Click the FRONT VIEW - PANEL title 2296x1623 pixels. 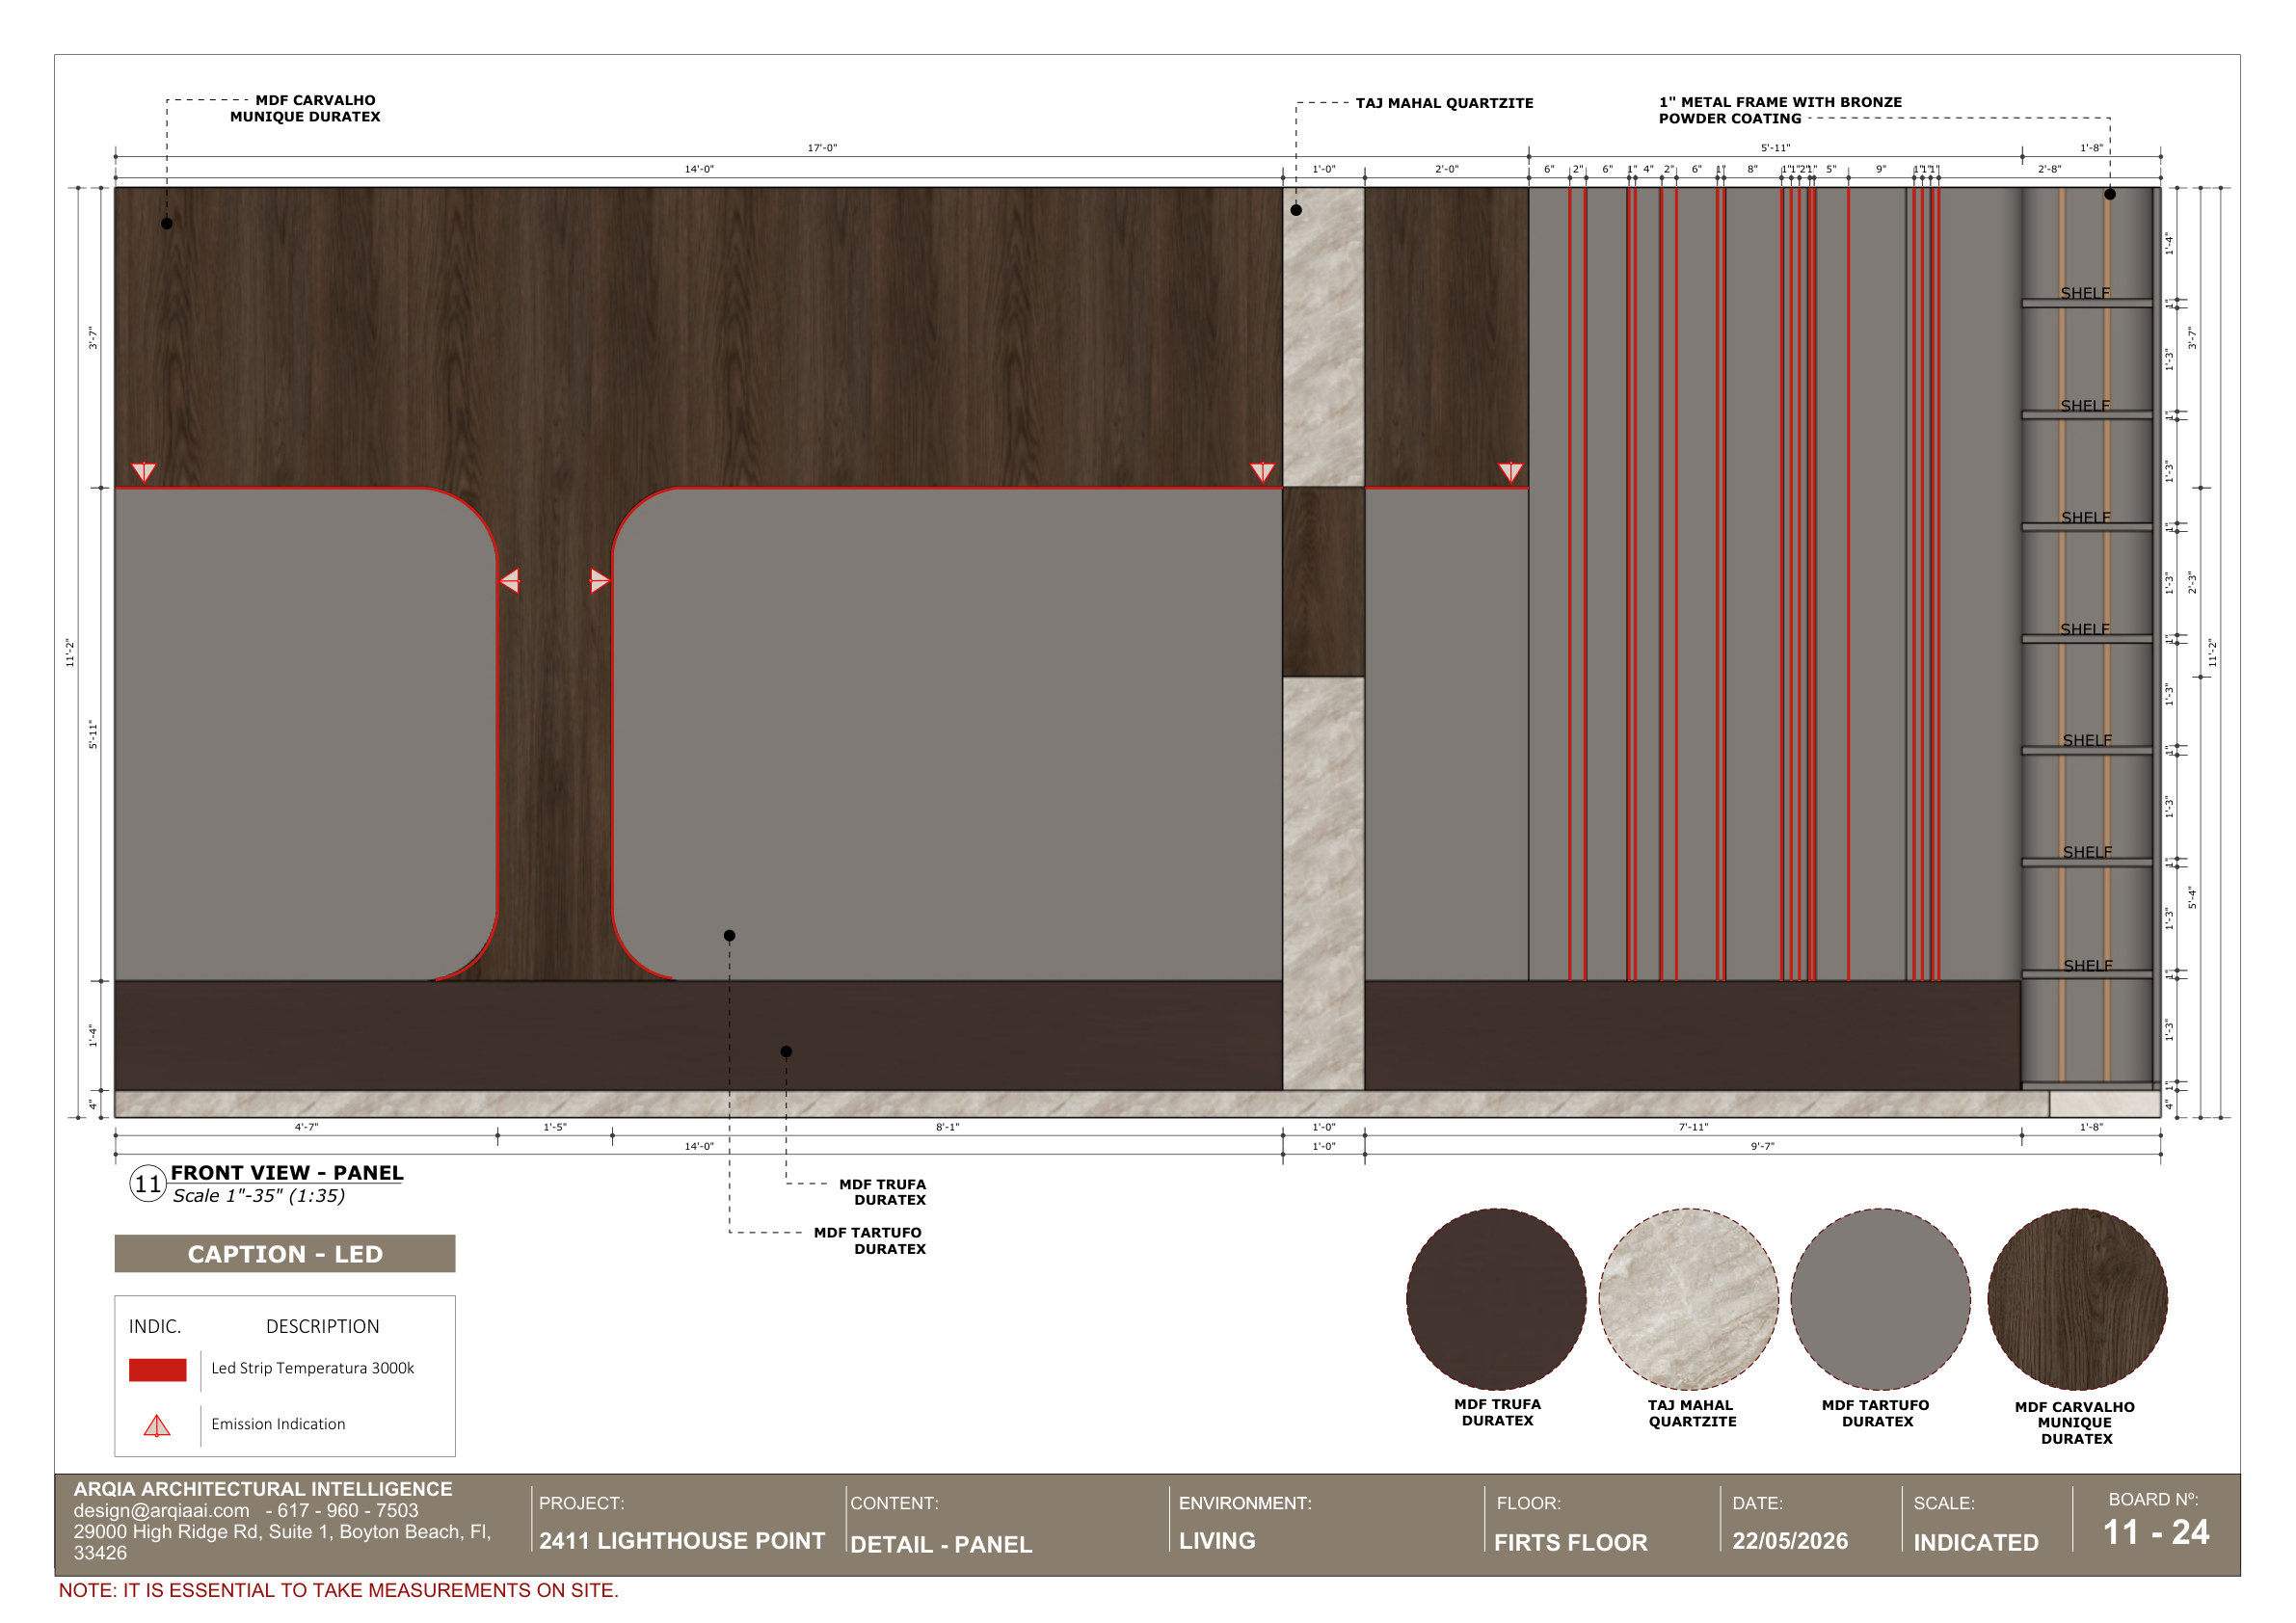click(x=287, y=1172)
